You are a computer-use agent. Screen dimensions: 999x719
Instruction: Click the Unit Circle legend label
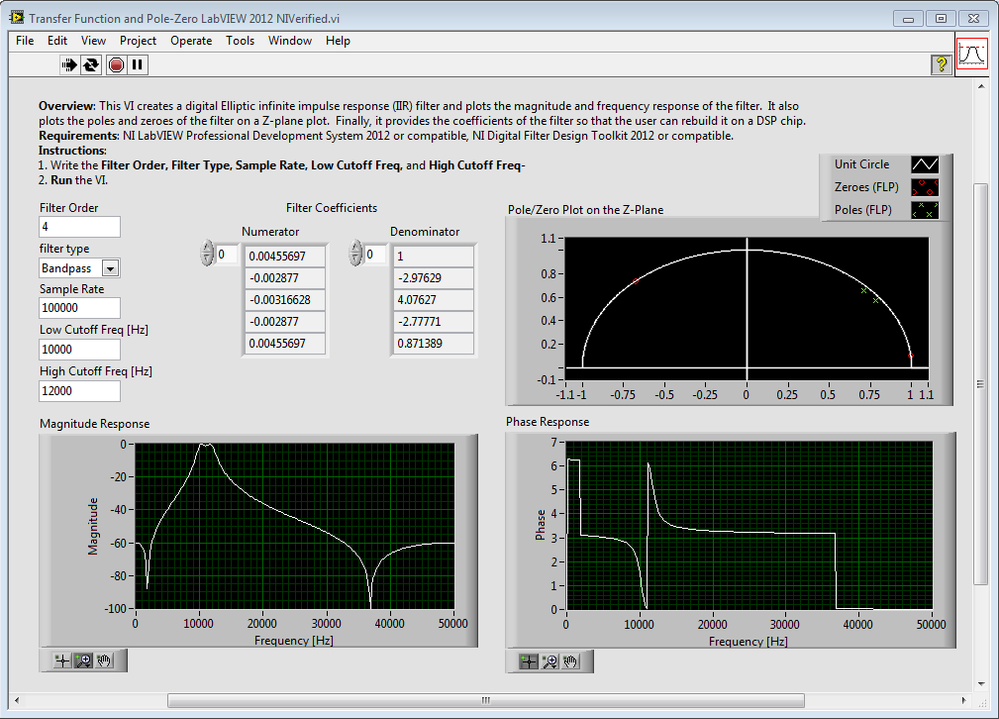click(861, 164)
